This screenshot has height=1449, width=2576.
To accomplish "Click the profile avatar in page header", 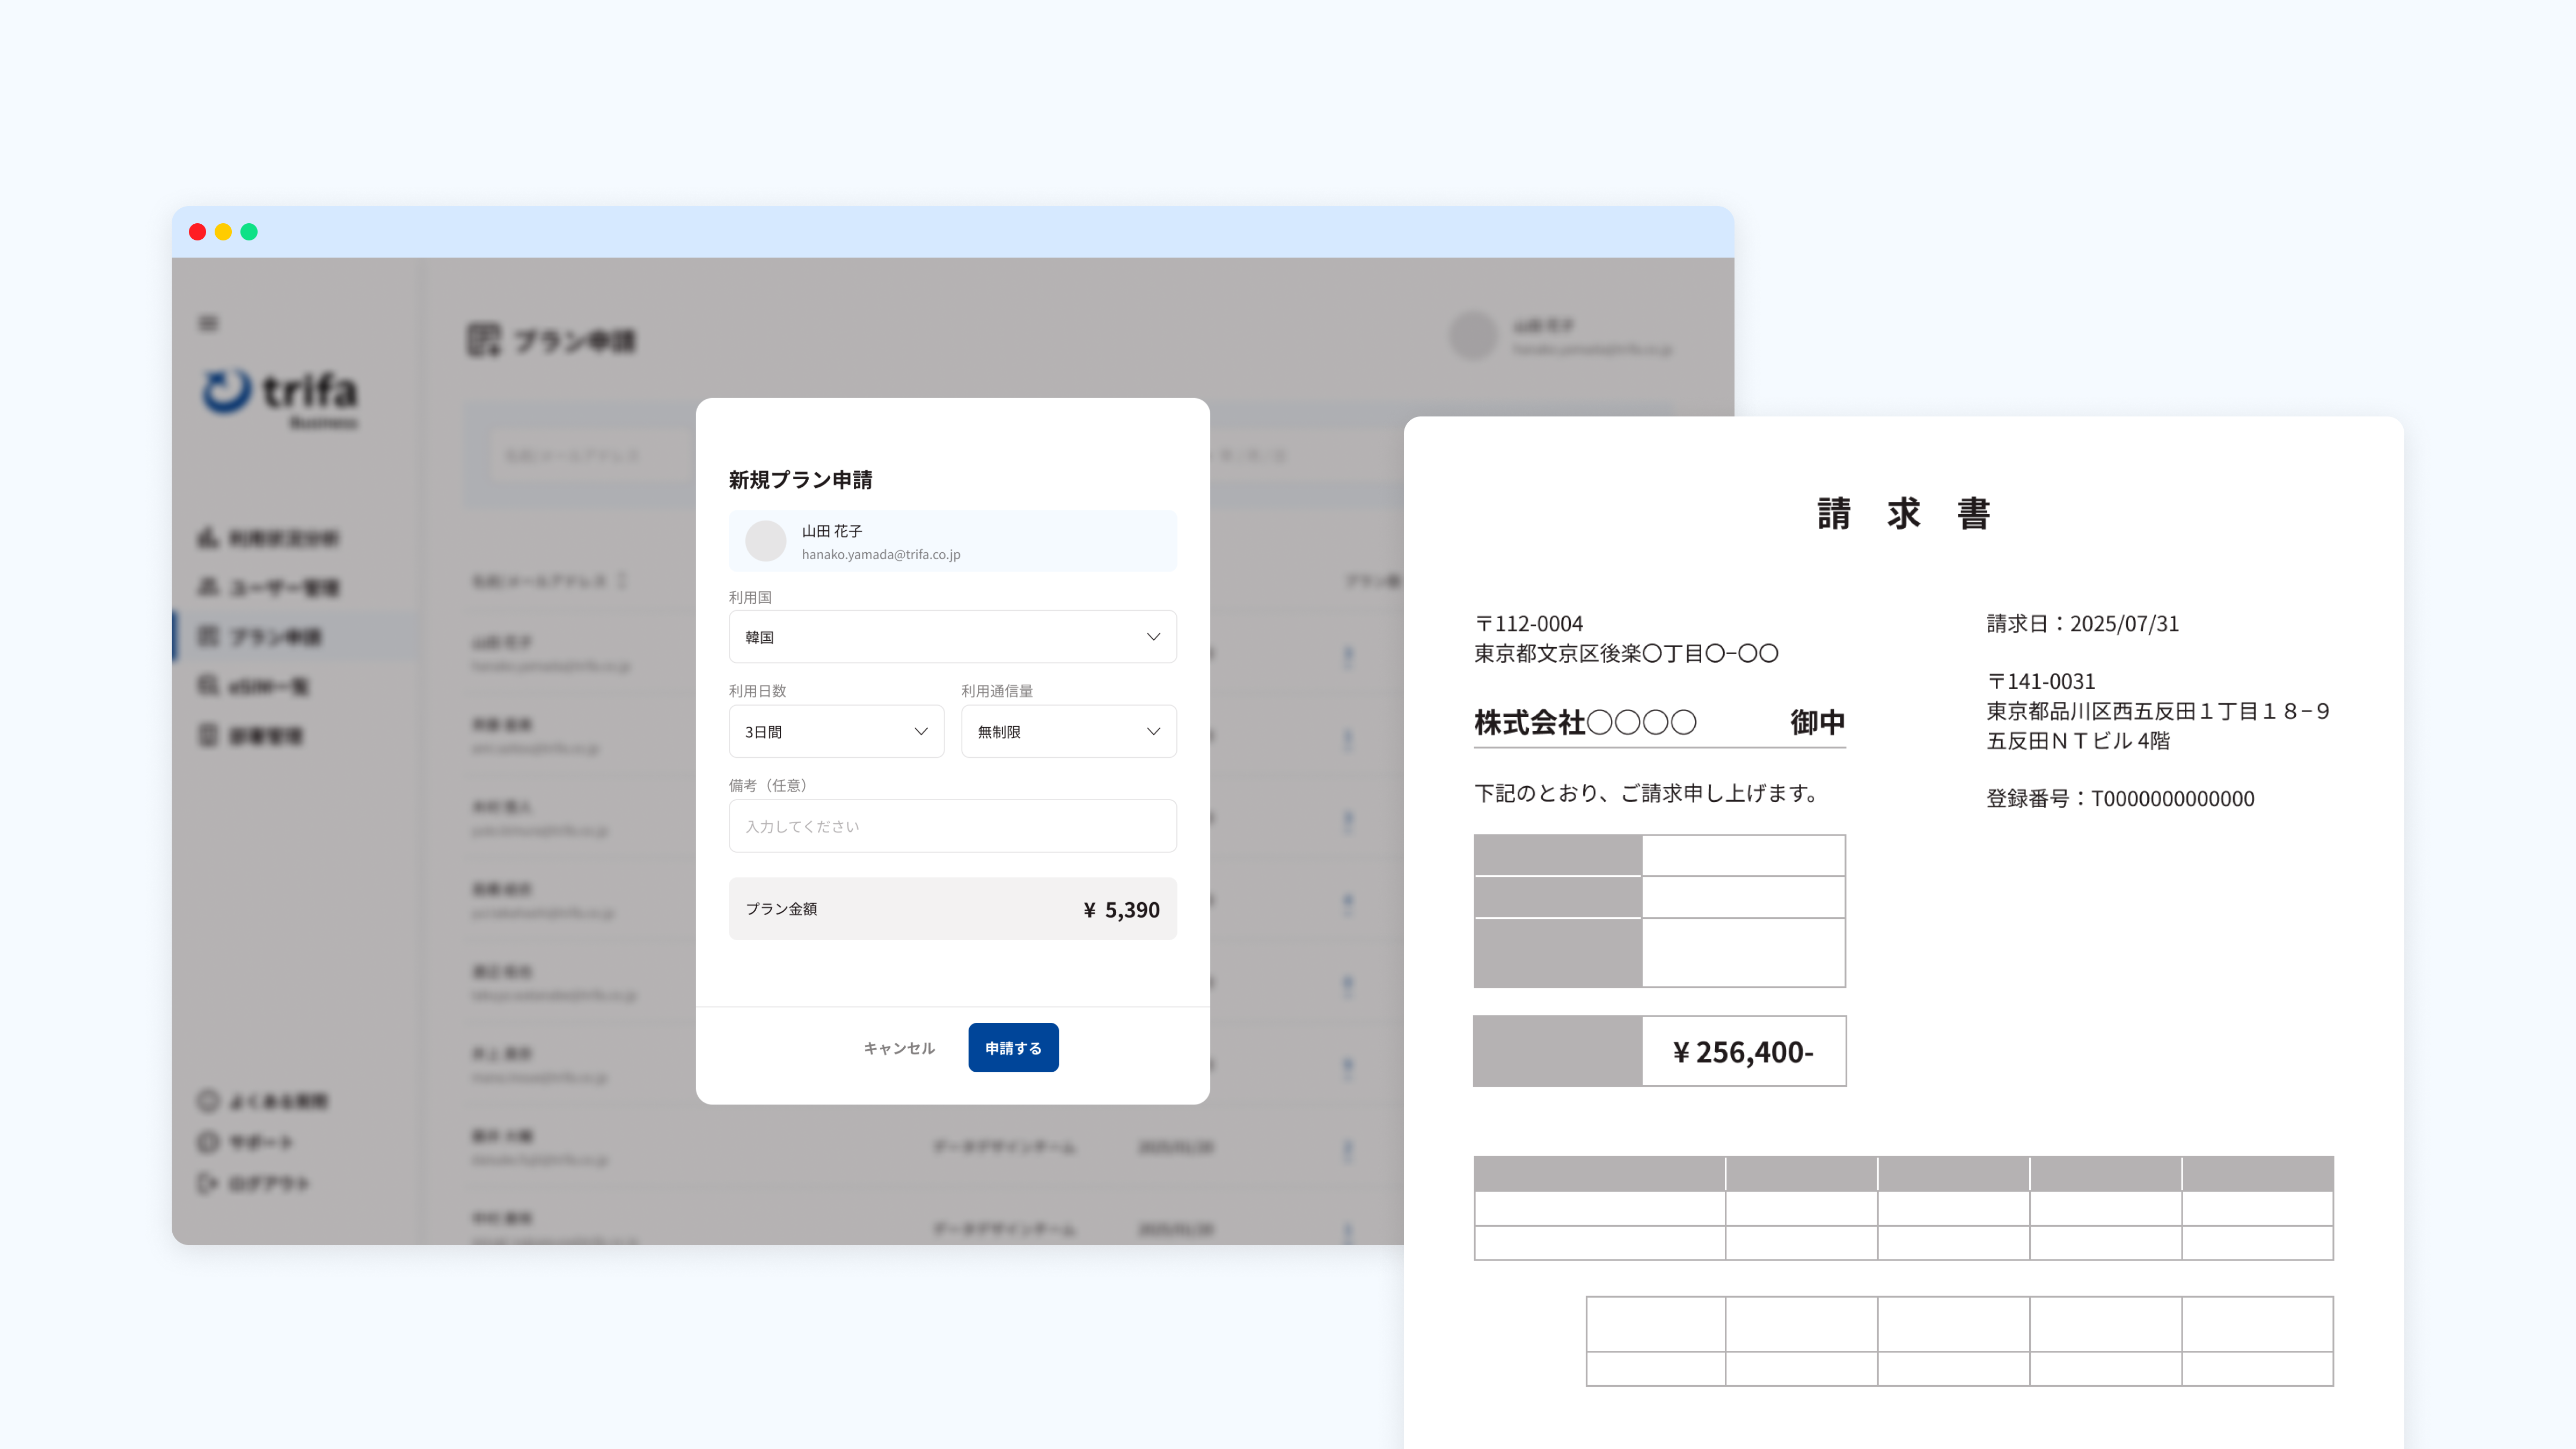I will coord(1473,336).
